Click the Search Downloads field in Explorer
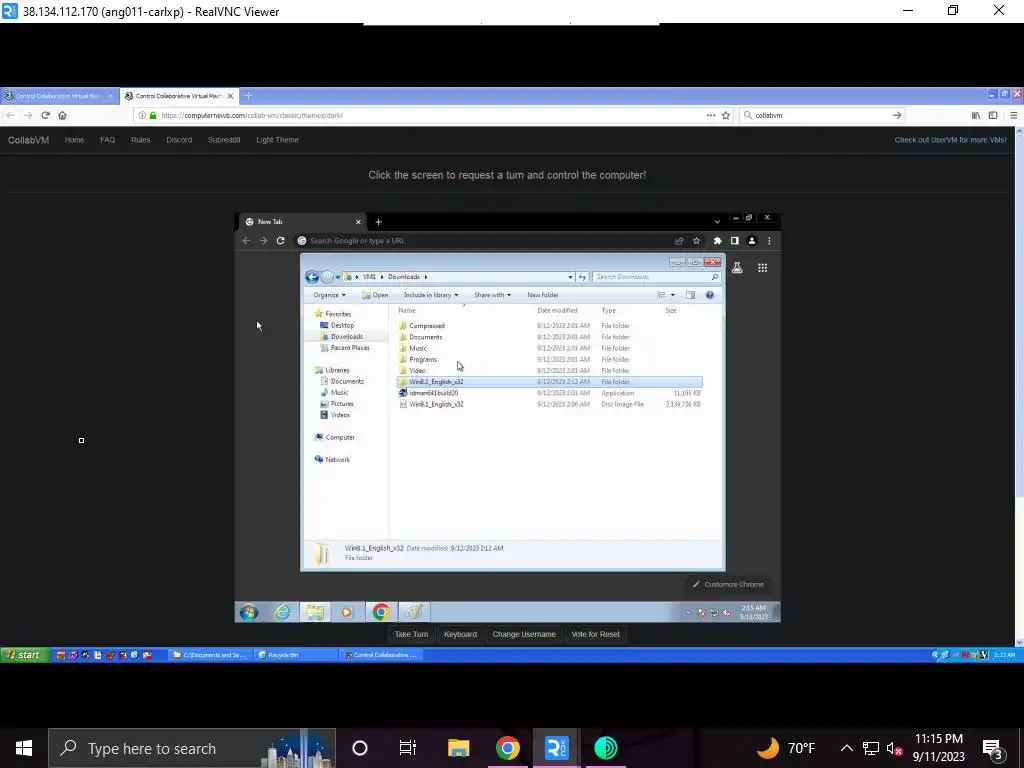This screenshot has width=1024, height=768. click(656, 277)
